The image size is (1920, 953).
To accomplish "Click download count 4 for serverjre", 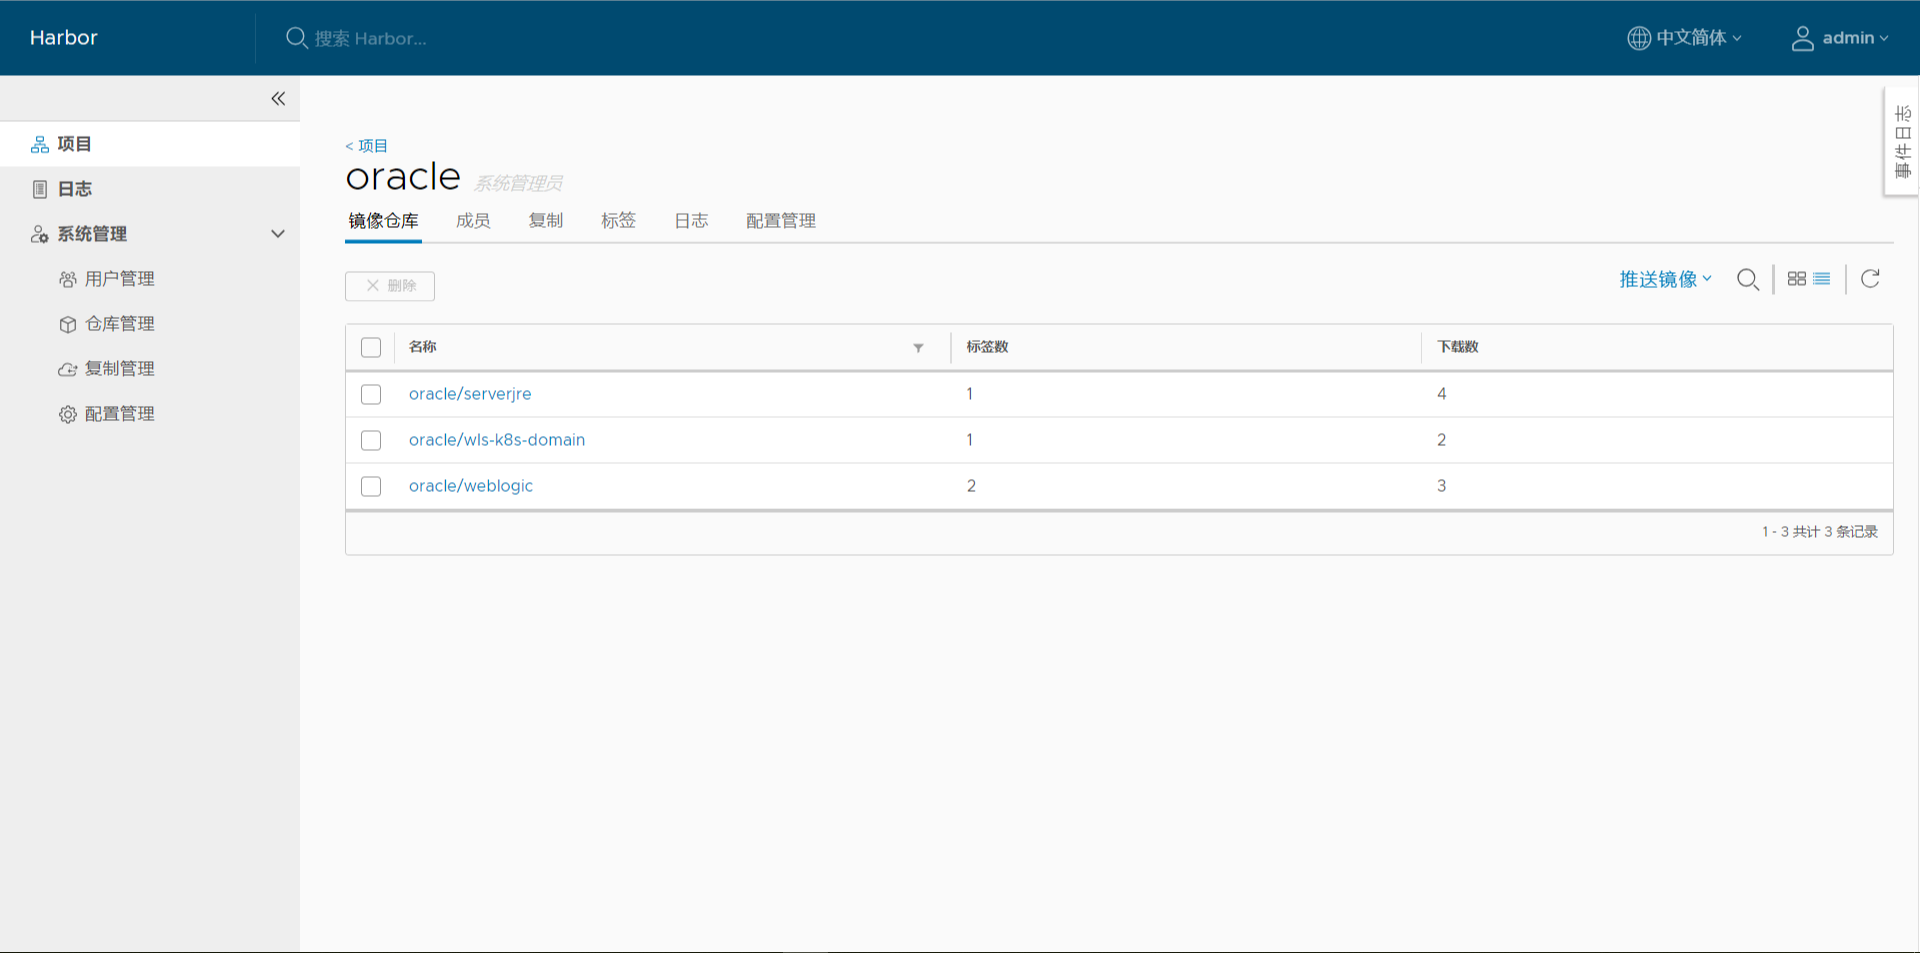I will click(1442, 394).
